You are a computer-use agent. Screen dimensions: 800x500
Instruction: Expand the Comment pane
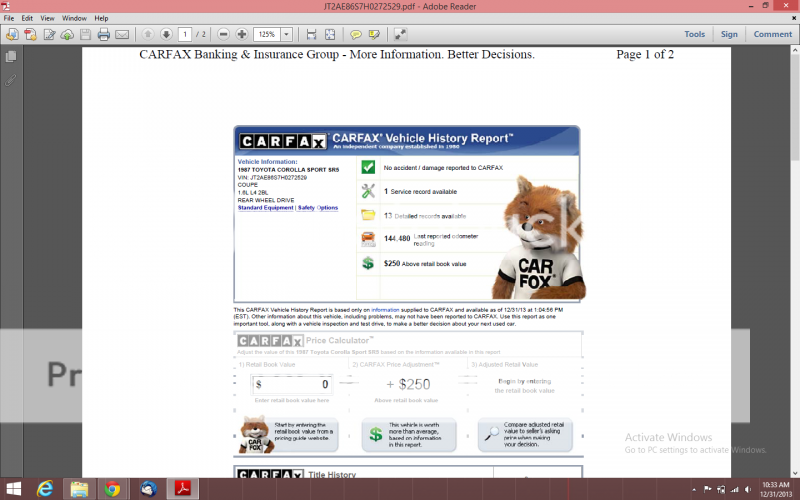(x=772, y=34)
